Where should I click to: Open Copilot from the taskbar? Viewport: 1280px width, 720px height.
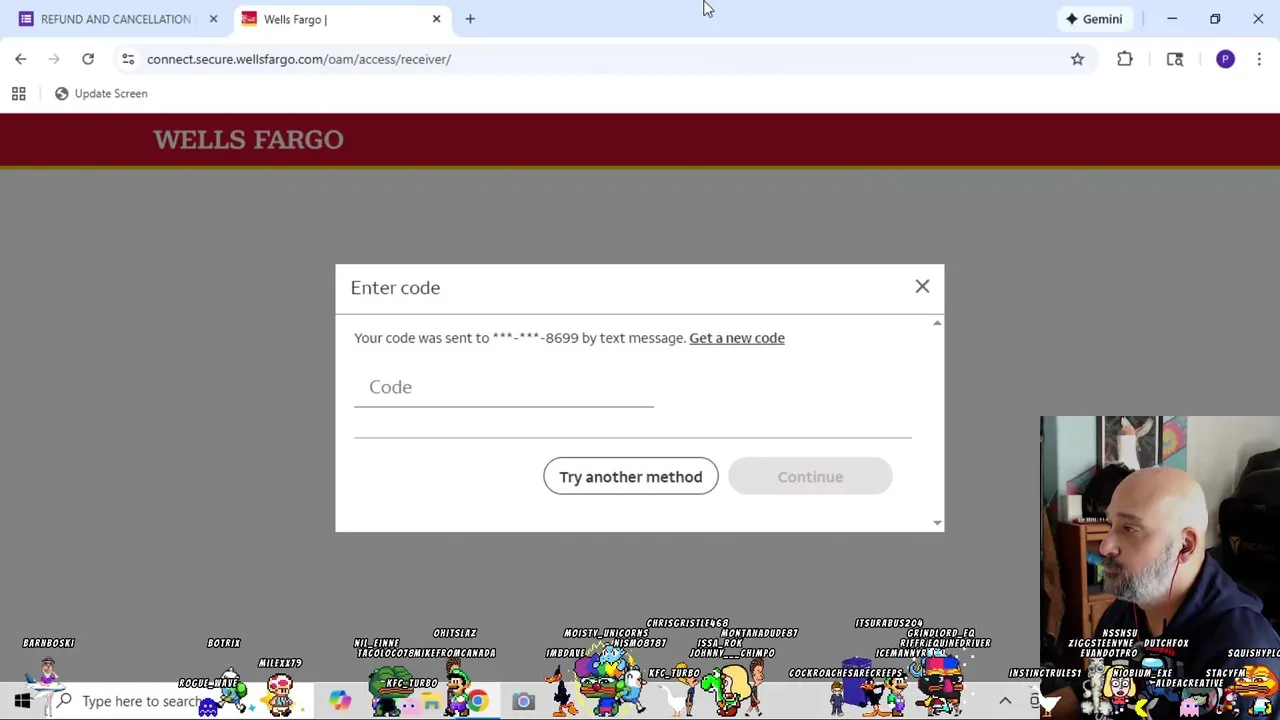tap(340, 701)
